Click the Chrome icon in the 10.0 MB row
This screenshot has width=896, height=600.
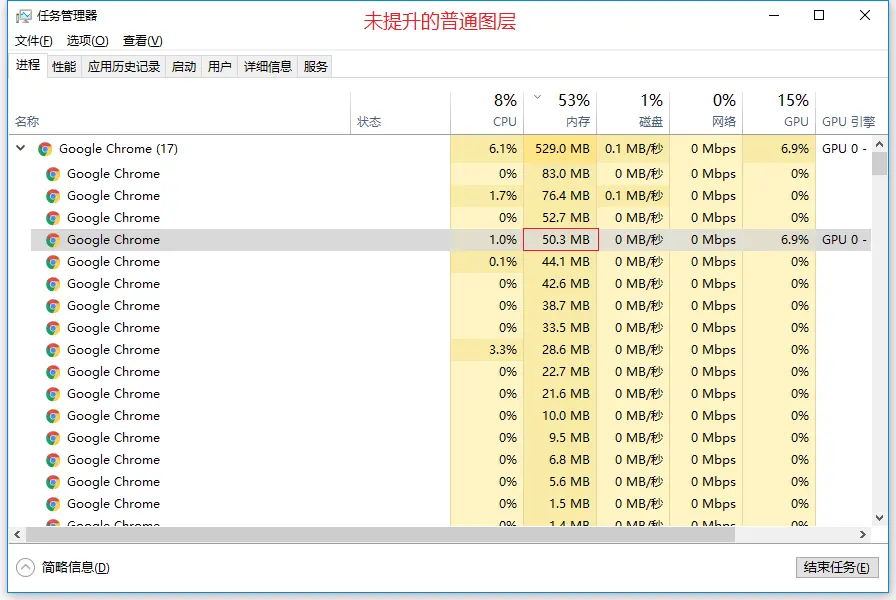[x=53, y=416]
